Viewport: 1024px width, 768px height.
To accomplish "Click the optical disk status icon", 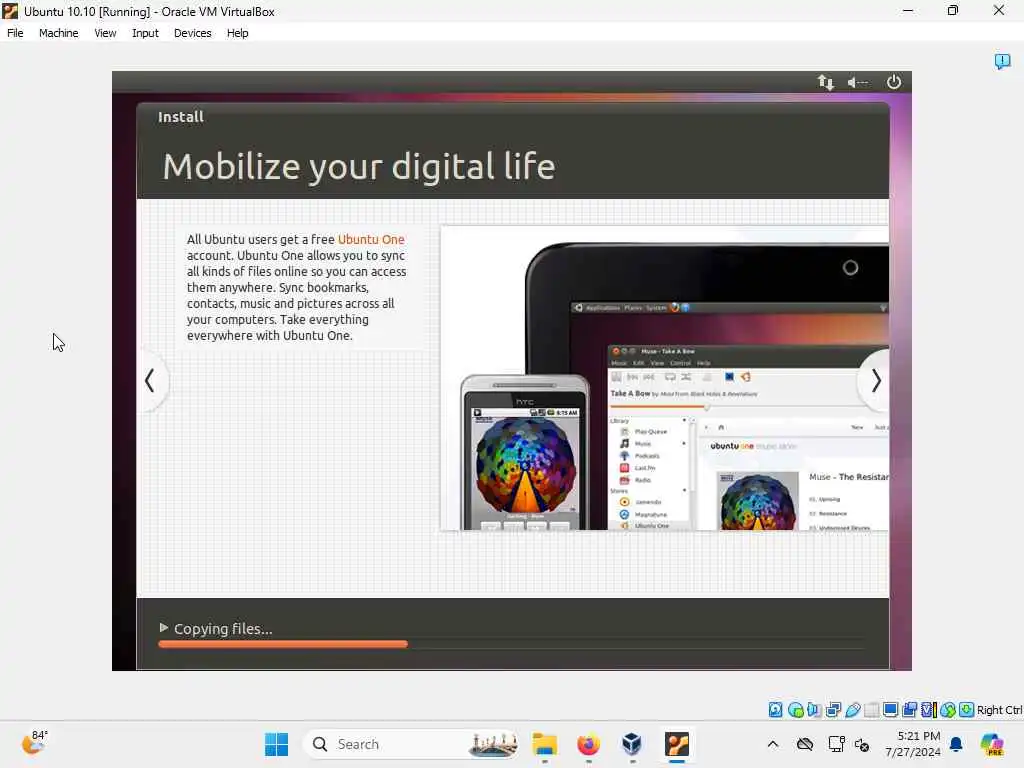I will (795, 710).
